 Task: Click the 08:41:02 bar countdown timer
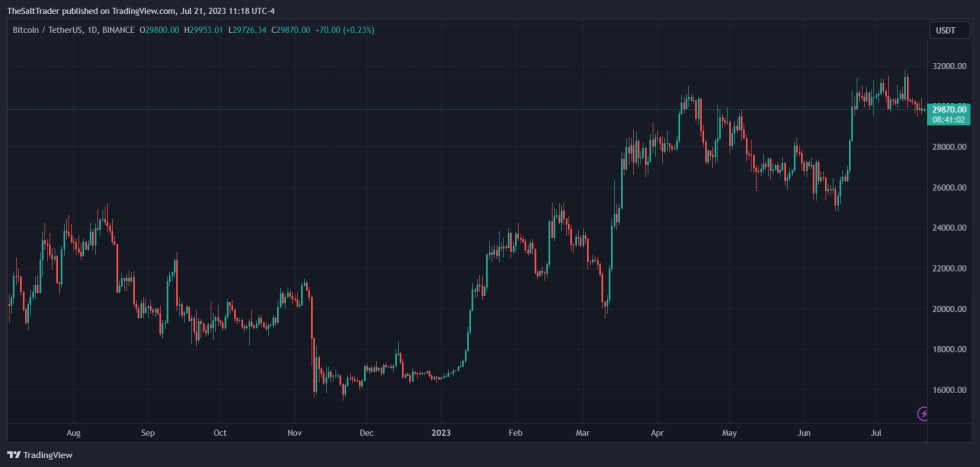948,119
